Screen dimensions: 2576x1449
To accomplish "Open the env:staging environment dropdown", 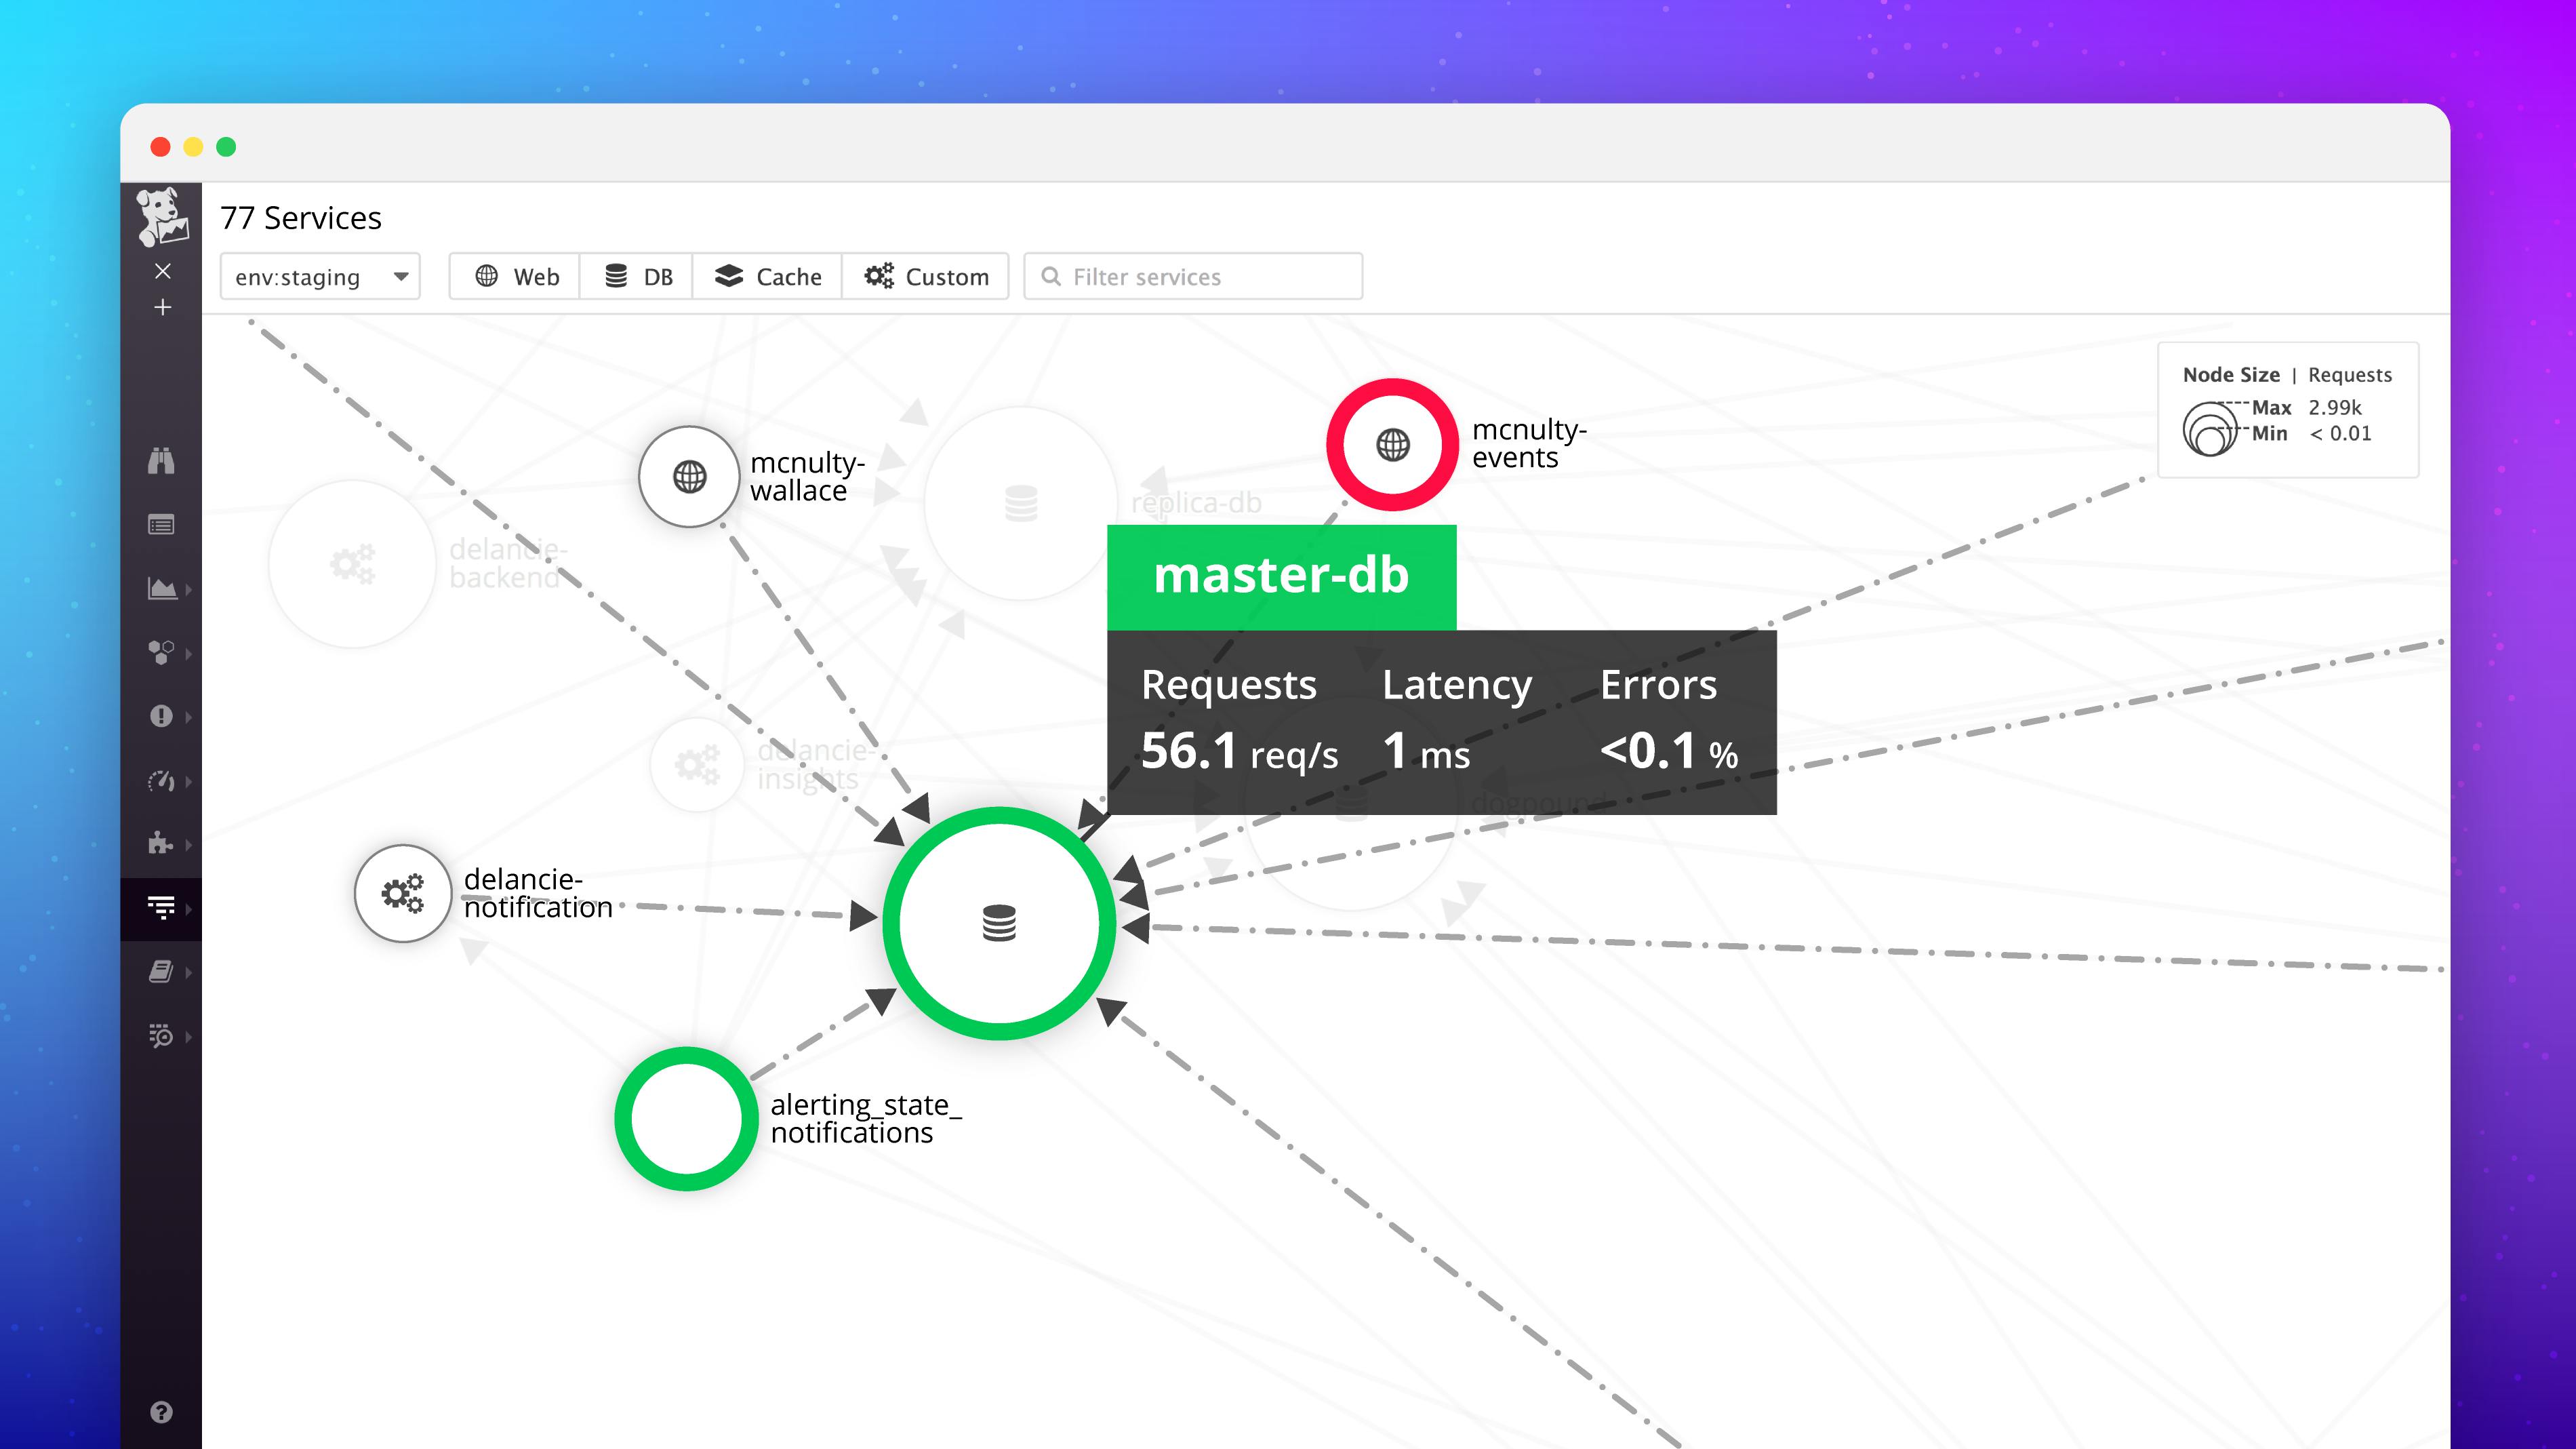I will [x=320, y=276].
